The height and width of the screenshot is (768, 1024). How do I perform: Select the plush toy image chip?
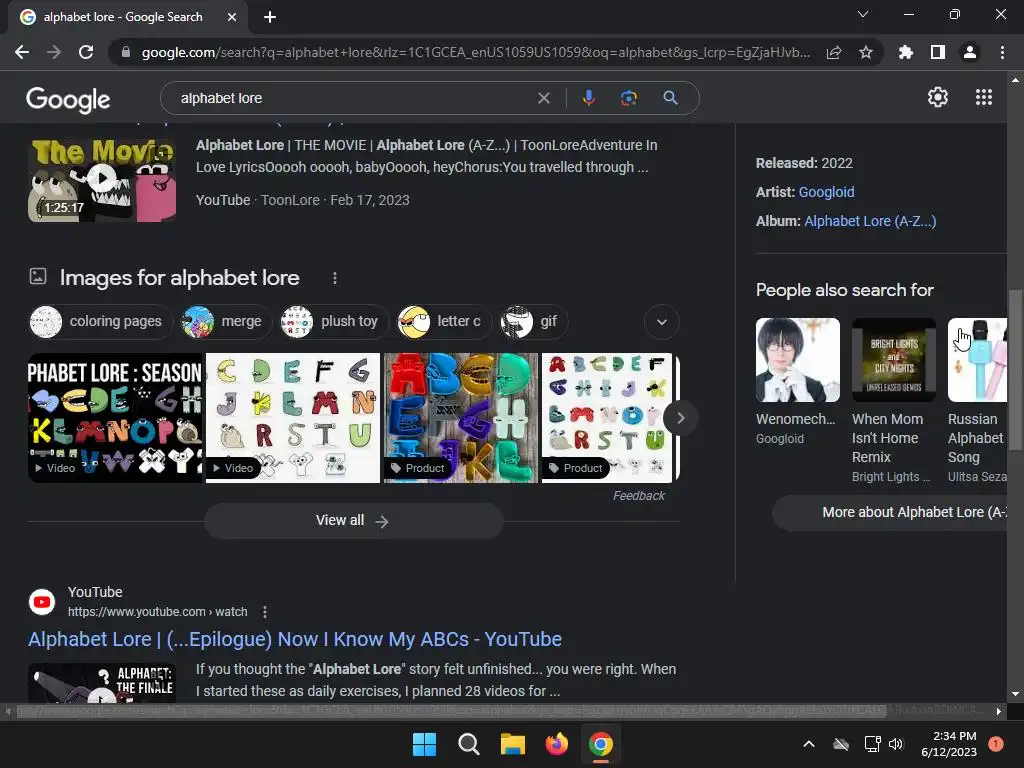[x=333, y=321]
